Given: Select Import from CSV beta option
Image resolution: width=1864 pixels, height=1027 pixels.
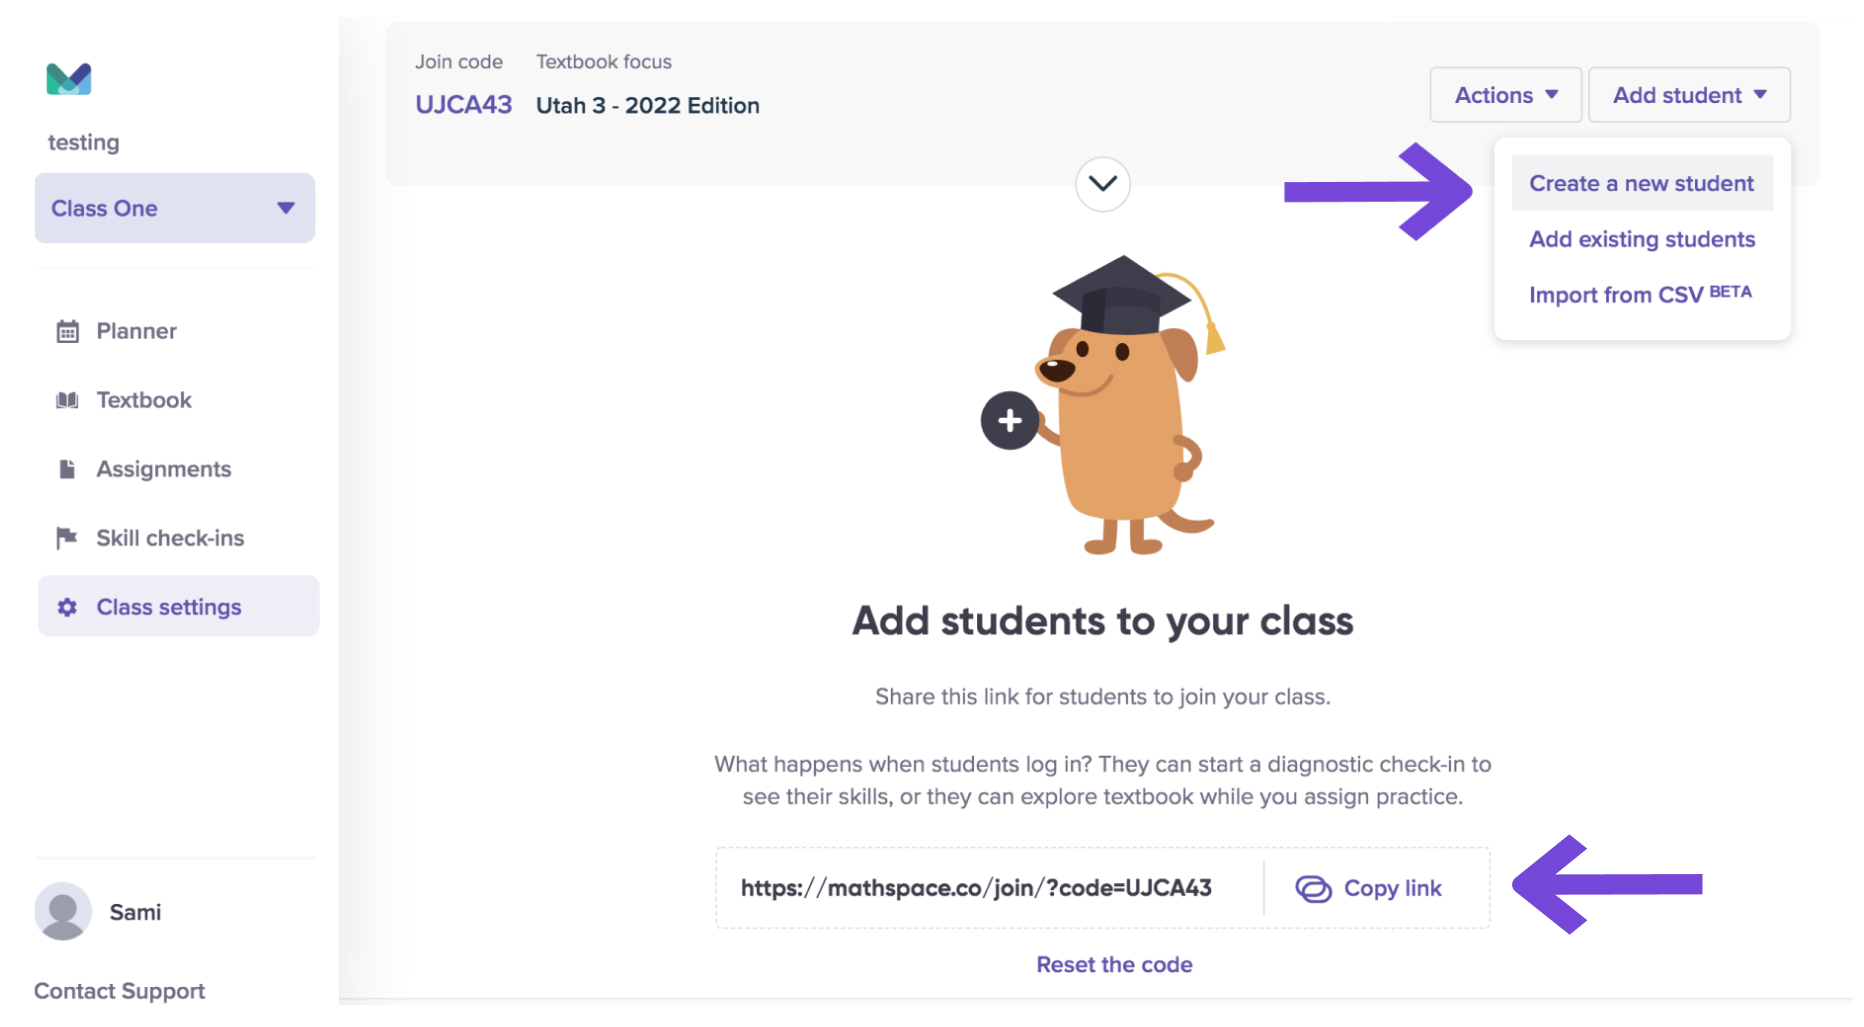Looking at the screenshot, I should (x=1640, y=294).
